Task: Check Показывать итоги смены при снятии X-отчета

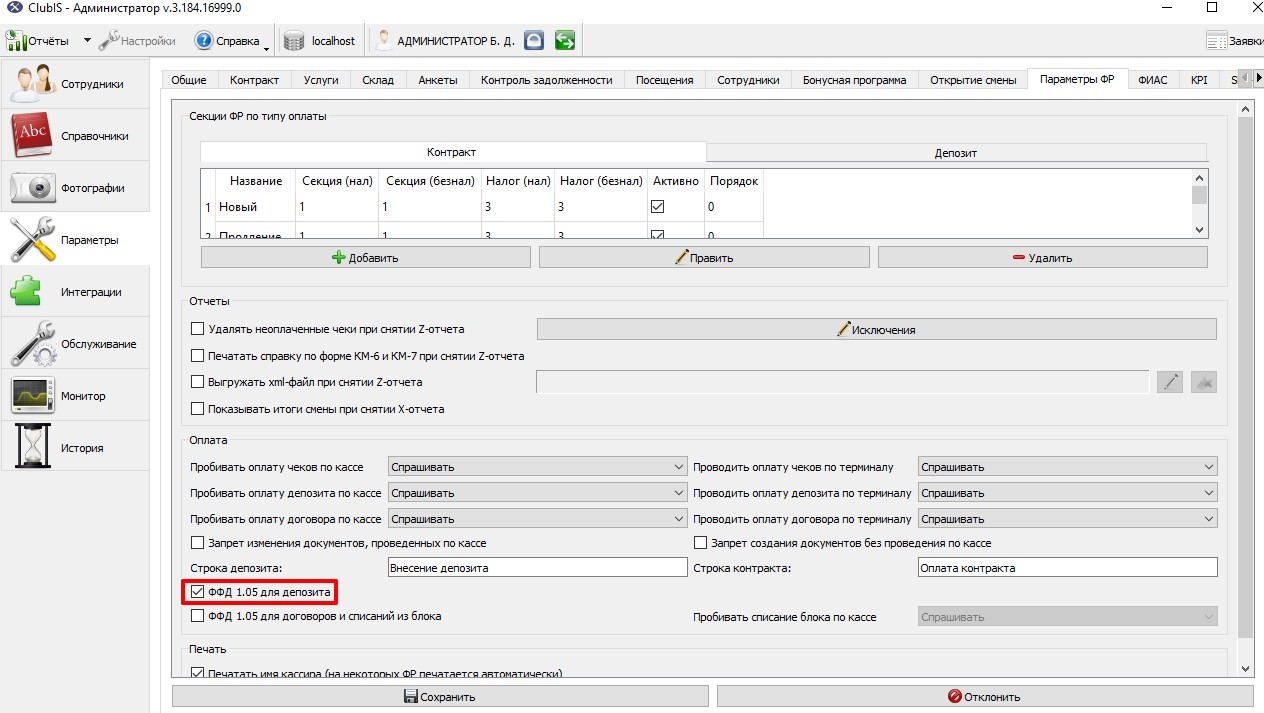Action: pyautogui.click(x=197, y=409)
